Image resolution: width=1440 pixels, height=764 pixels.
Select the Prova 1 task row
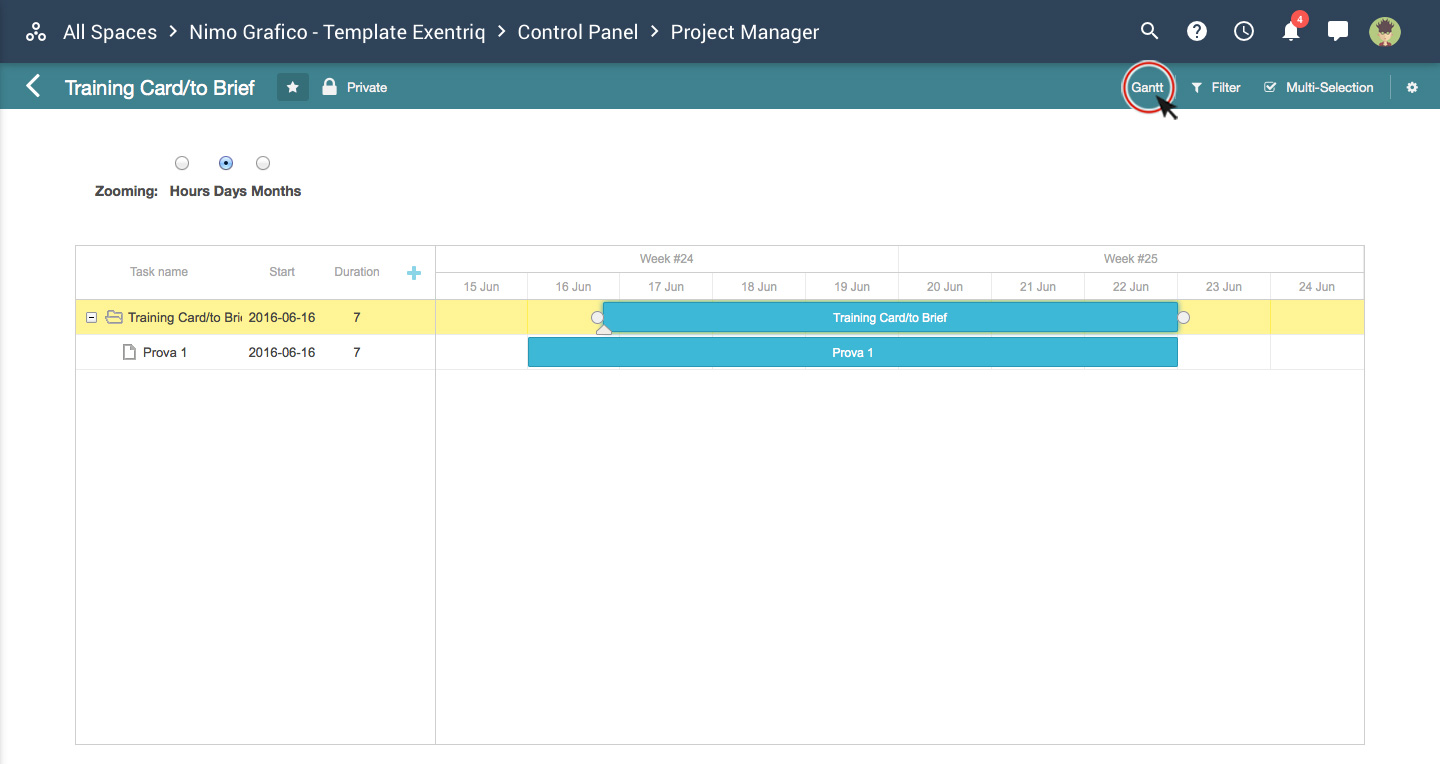tap(255, 352)
